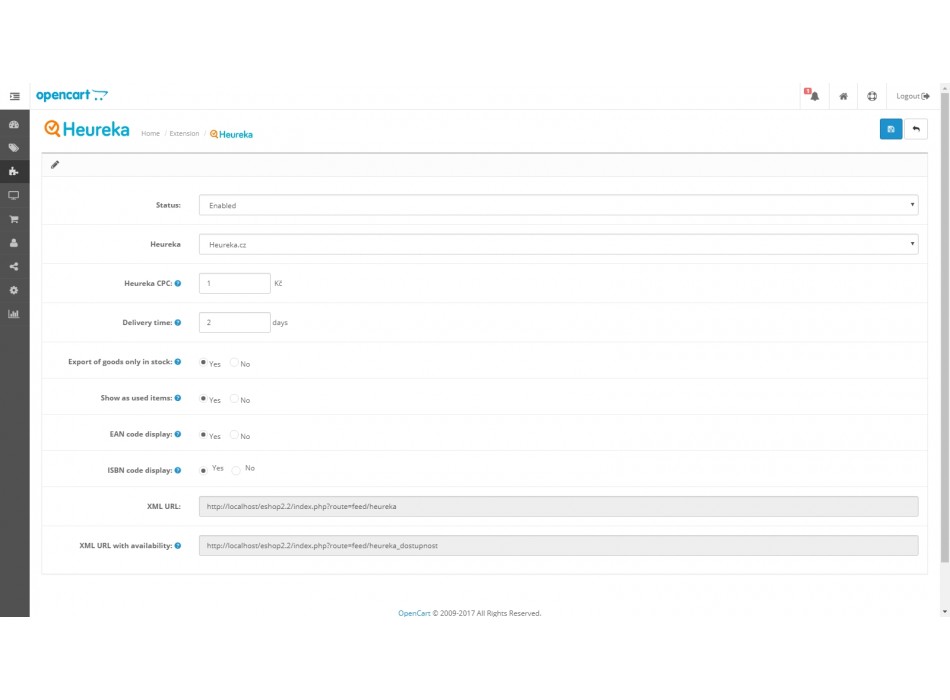Click the Home breadcrumb link
This screenshot has width=950, height=700.
(x=150, y=133)
